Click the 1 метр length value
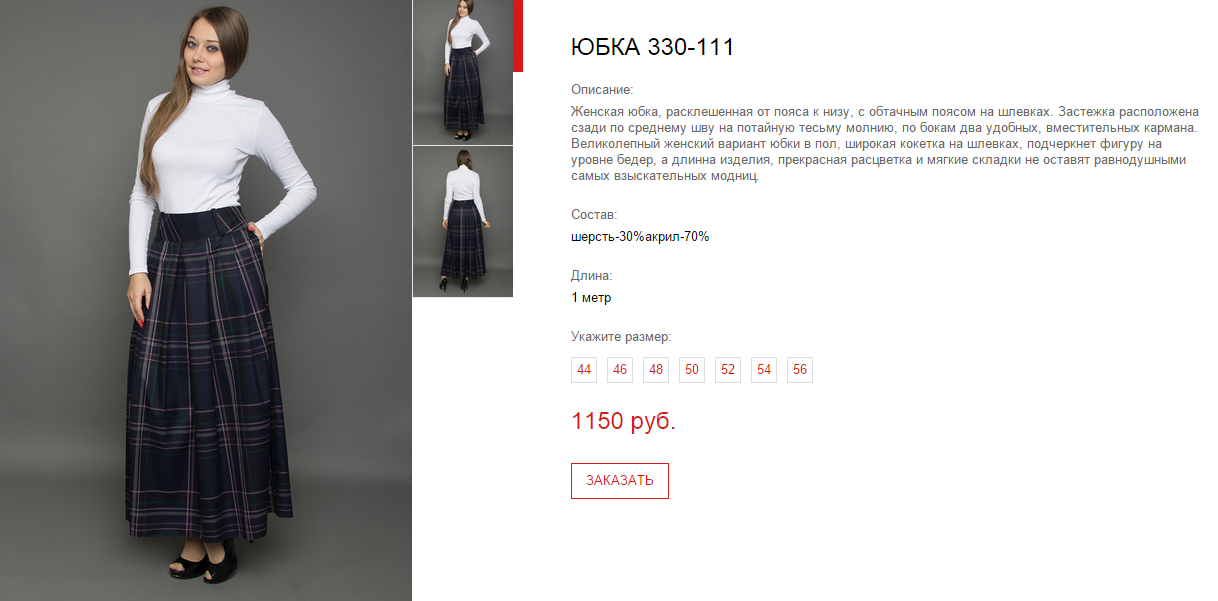Screen dimensions: 1218x601 [x=591, y=298]
